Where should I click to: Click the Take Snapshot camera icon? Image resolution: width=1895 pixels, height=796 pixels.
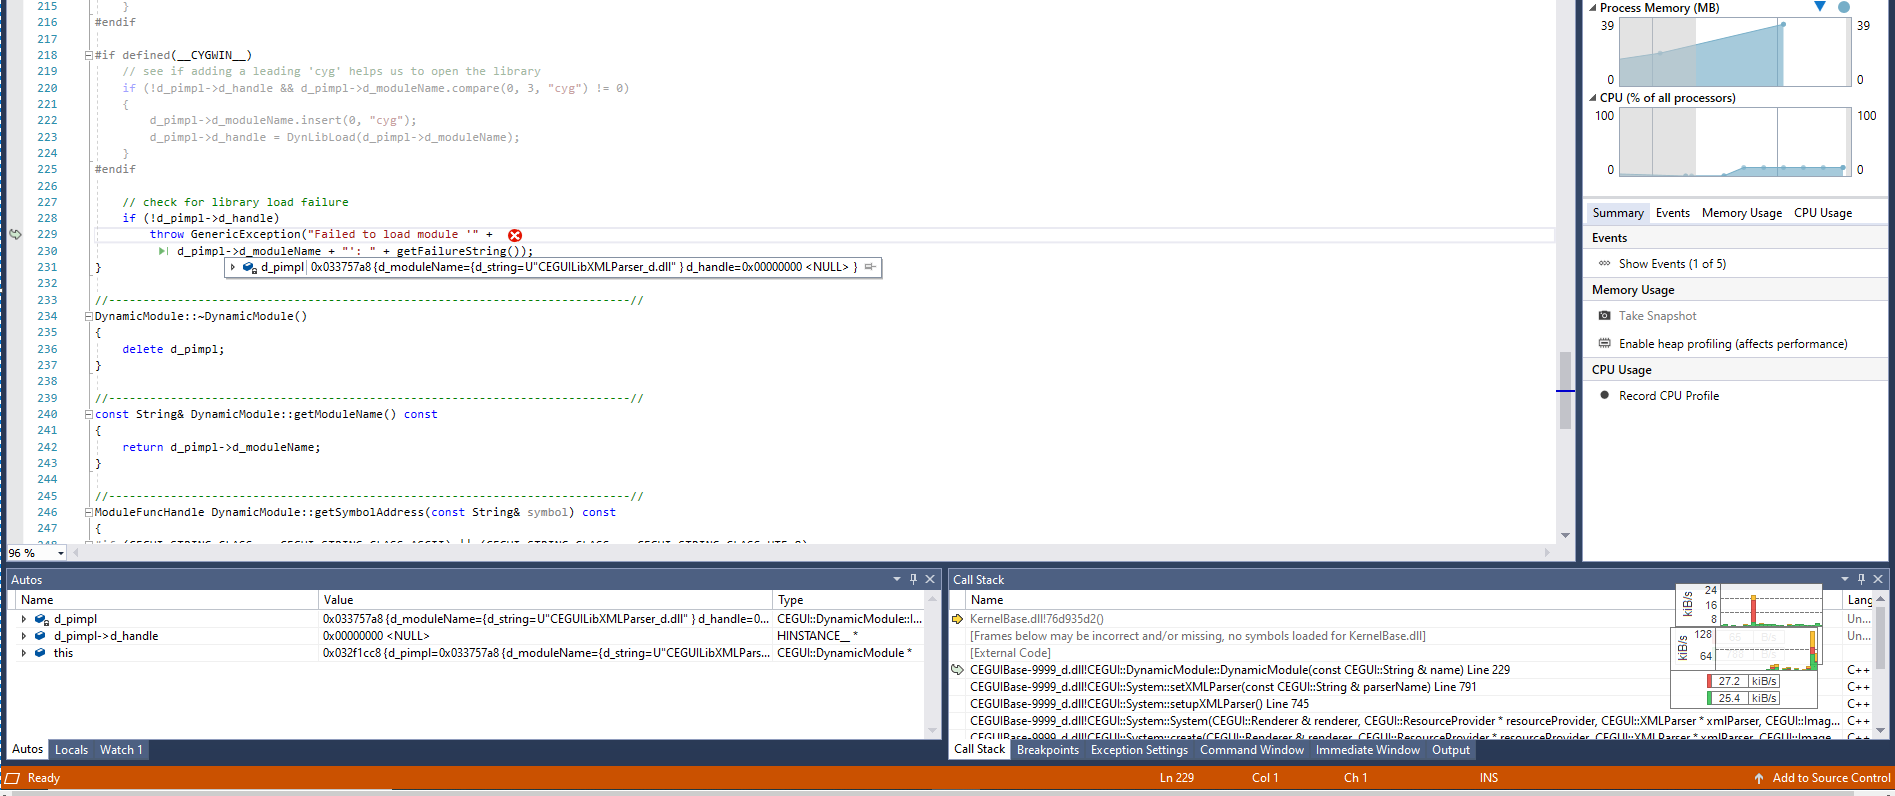click(1605, 316)
